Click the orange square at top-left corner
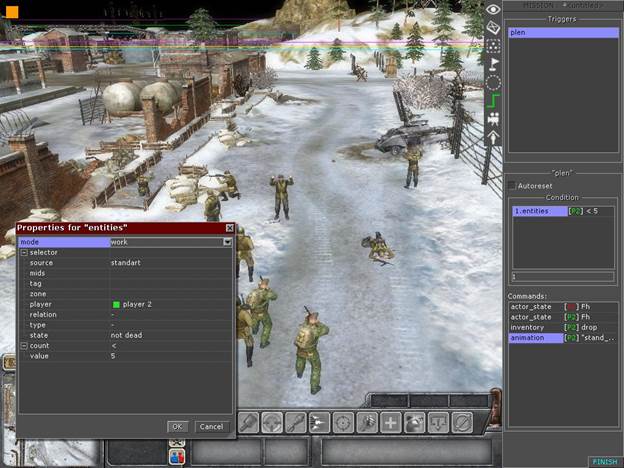The height and width of the screenshot is (468, 624). (12, 12)
